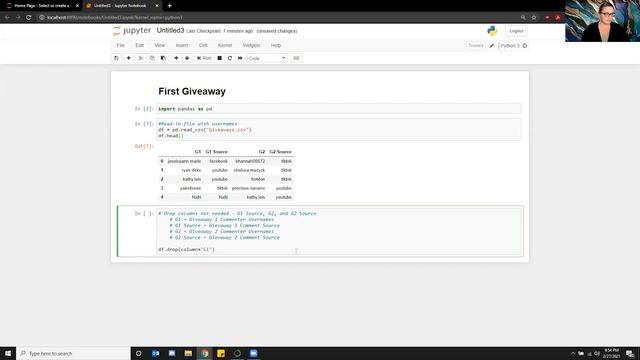Viewport: 640px width, 360px height.
Task: Click the Trusted notebook indicator
Action: tap(476, 46)
